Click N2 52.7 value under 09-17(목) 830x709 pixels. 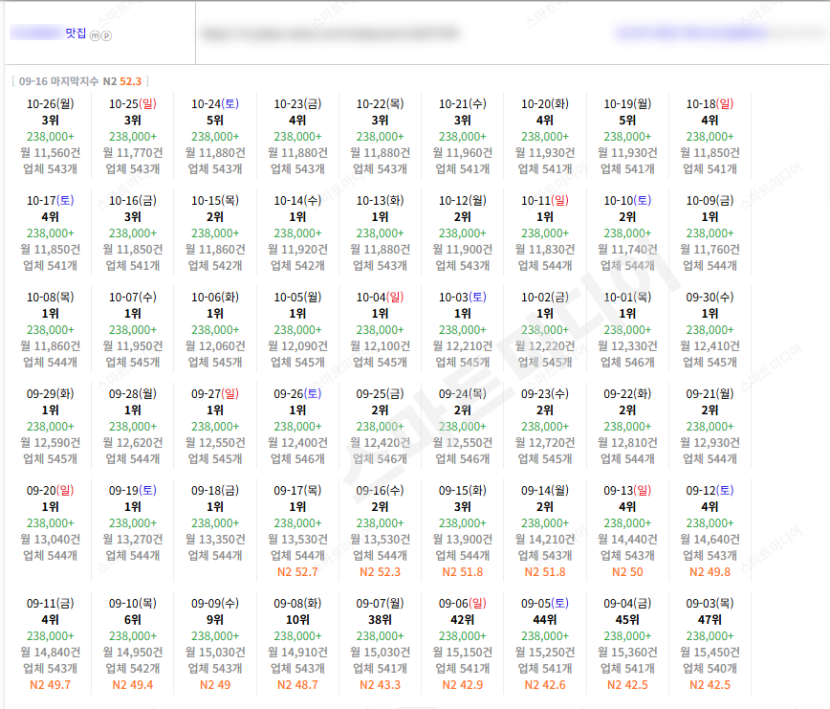pos(297,572)
